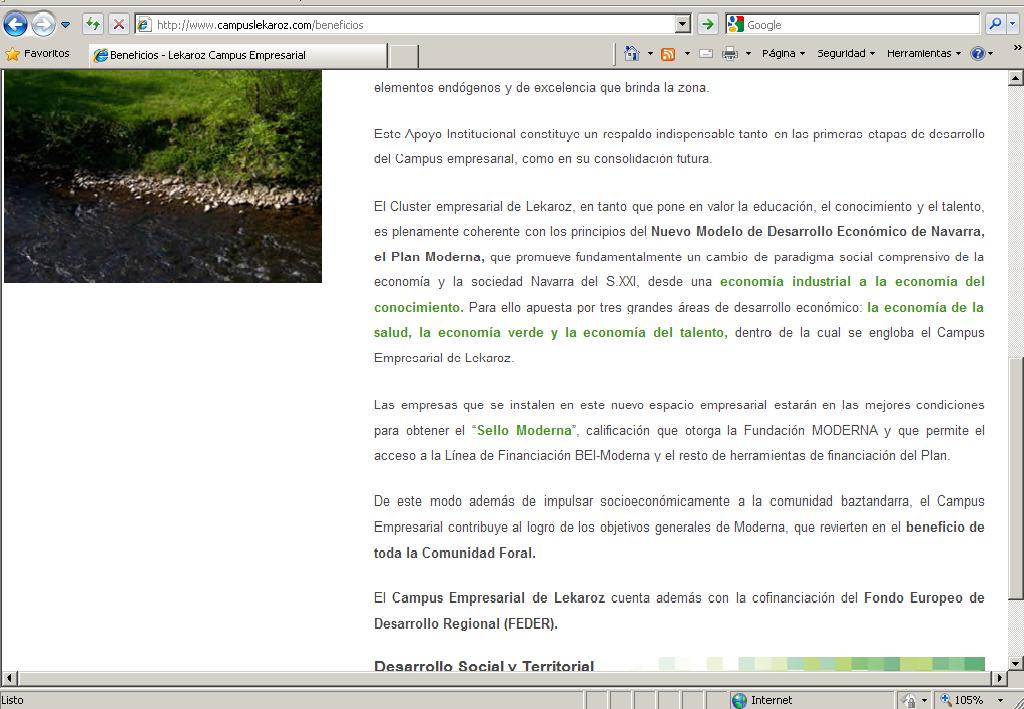The image size is (1024, 709).
Task: Click the orange RSS feeds icon
Action: (668, 54)
